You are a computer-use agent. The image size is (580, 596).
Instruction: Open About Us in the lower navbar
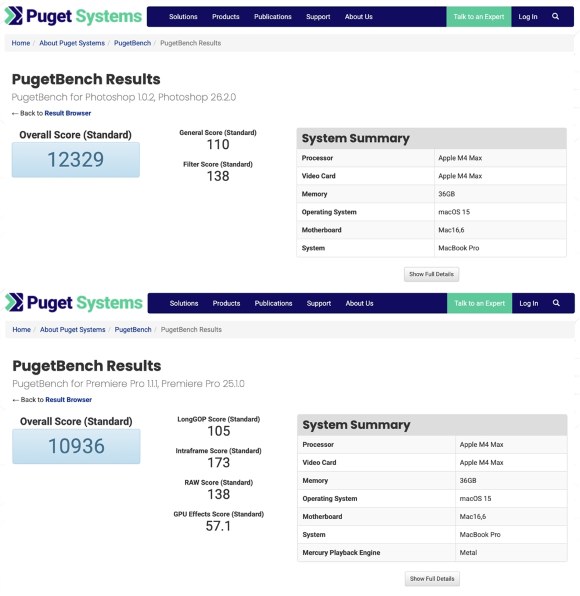tap(360, 303)
